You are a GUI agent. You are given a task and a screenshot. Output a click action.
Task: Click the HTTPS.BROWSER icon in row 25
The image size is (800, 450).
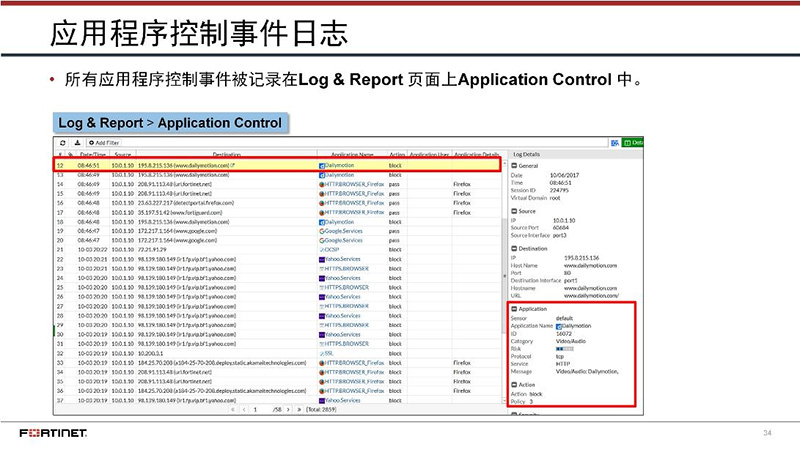pyautogui.click(x=322, y=288)
